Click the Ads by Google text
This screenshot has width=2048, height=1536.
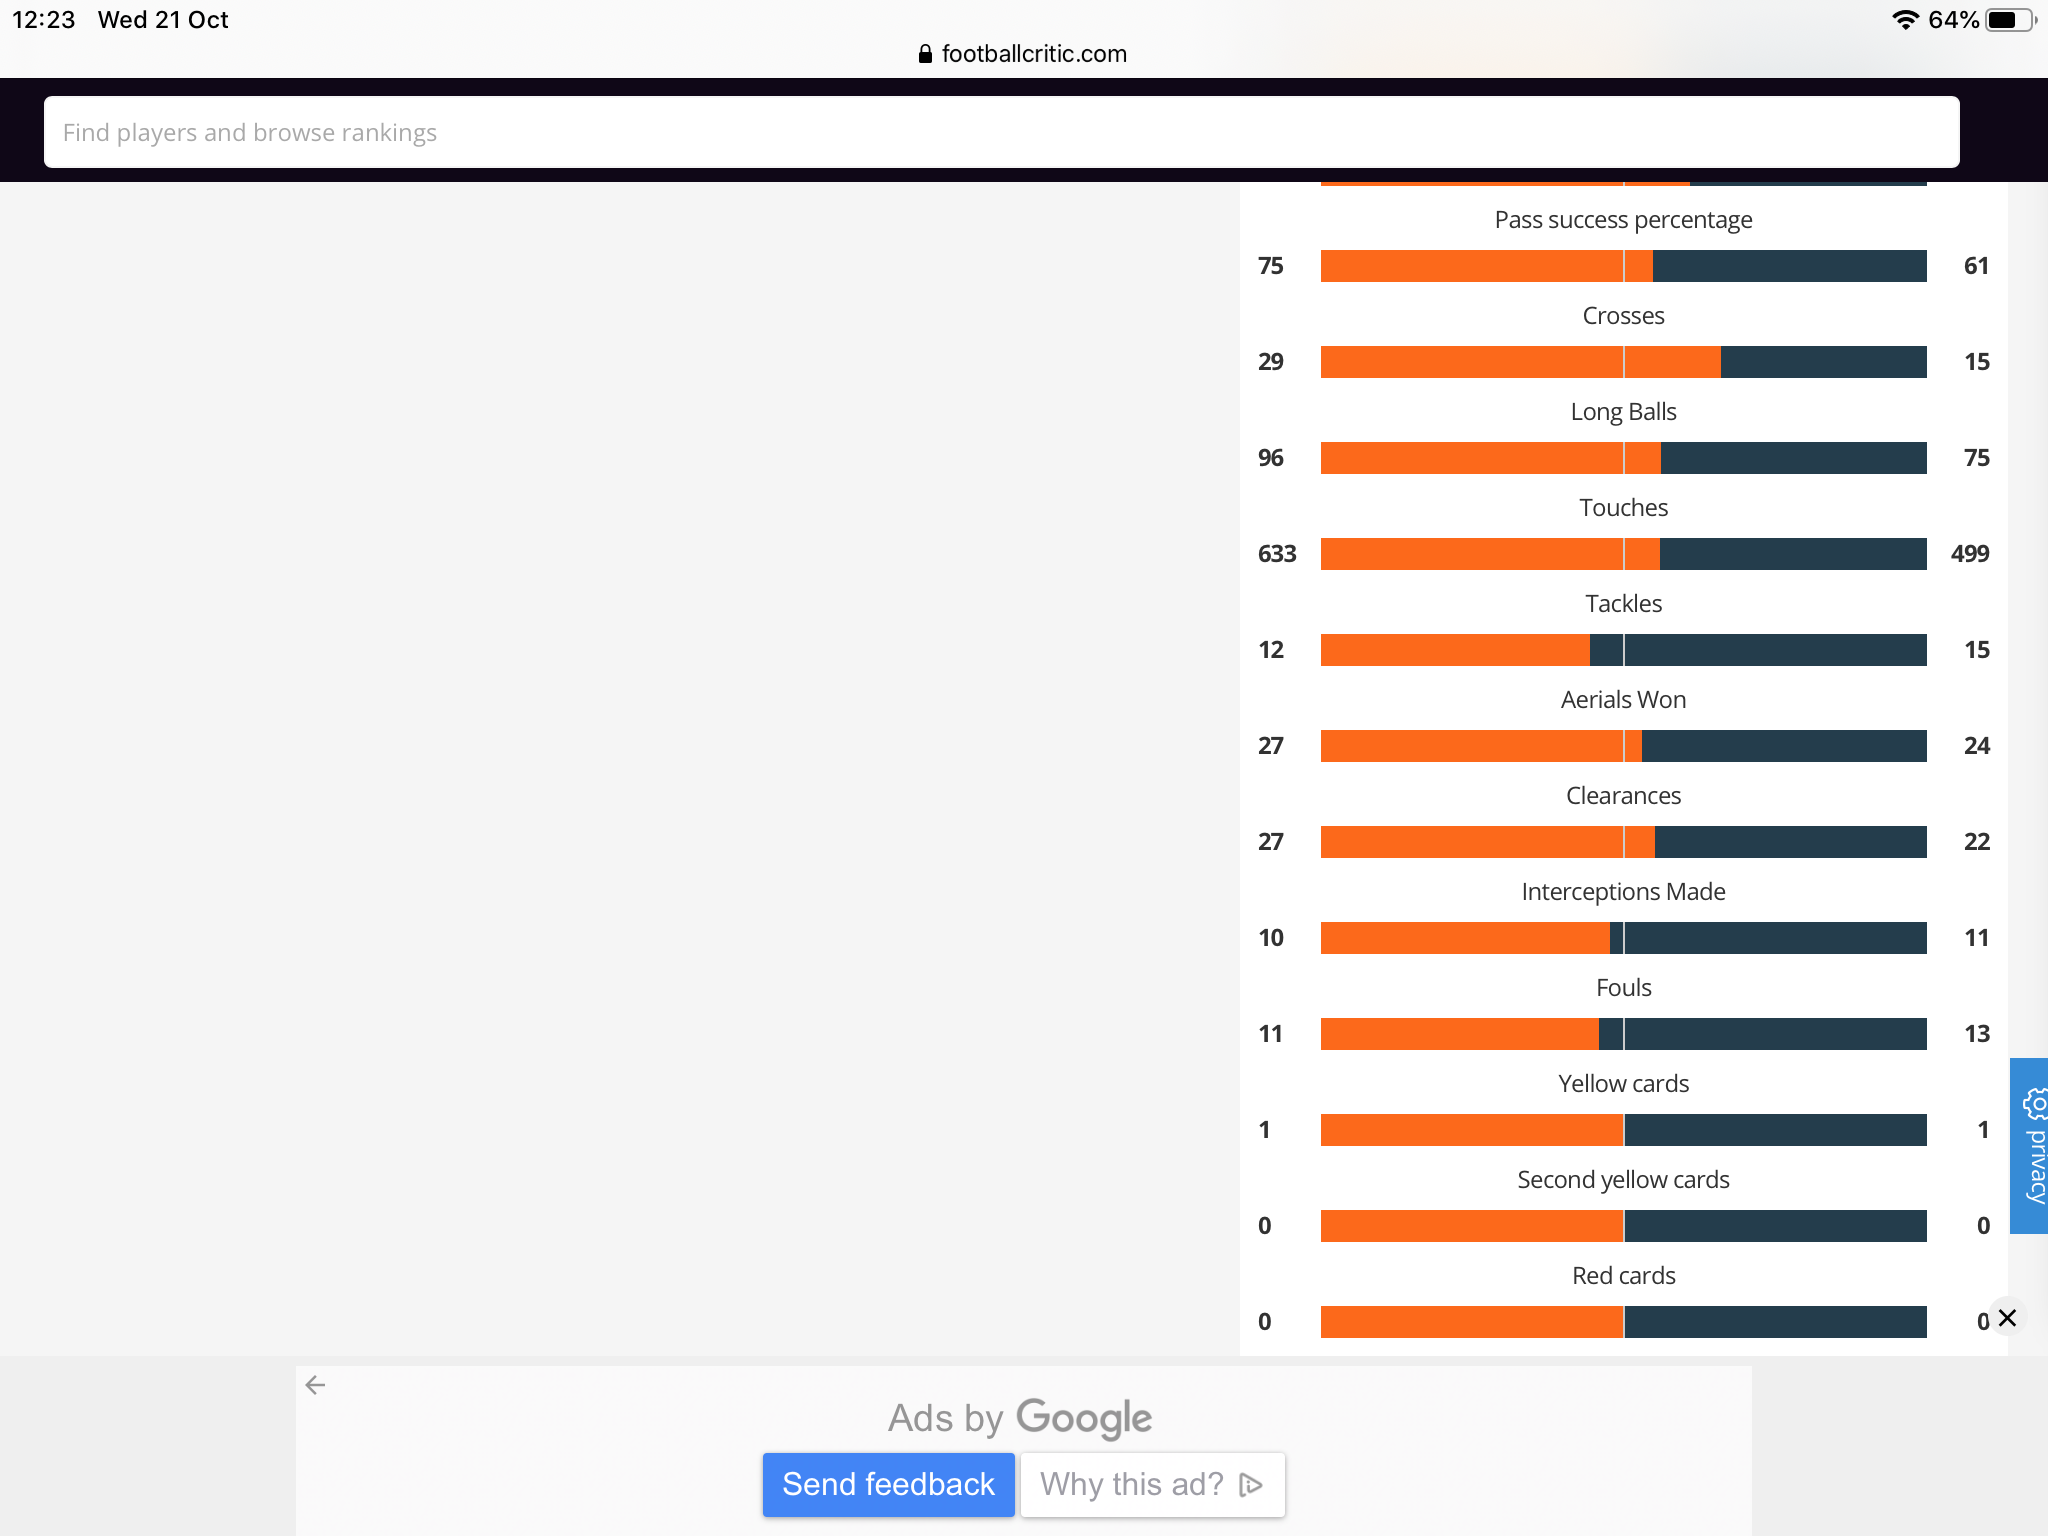click(x=1020, y=1418)
